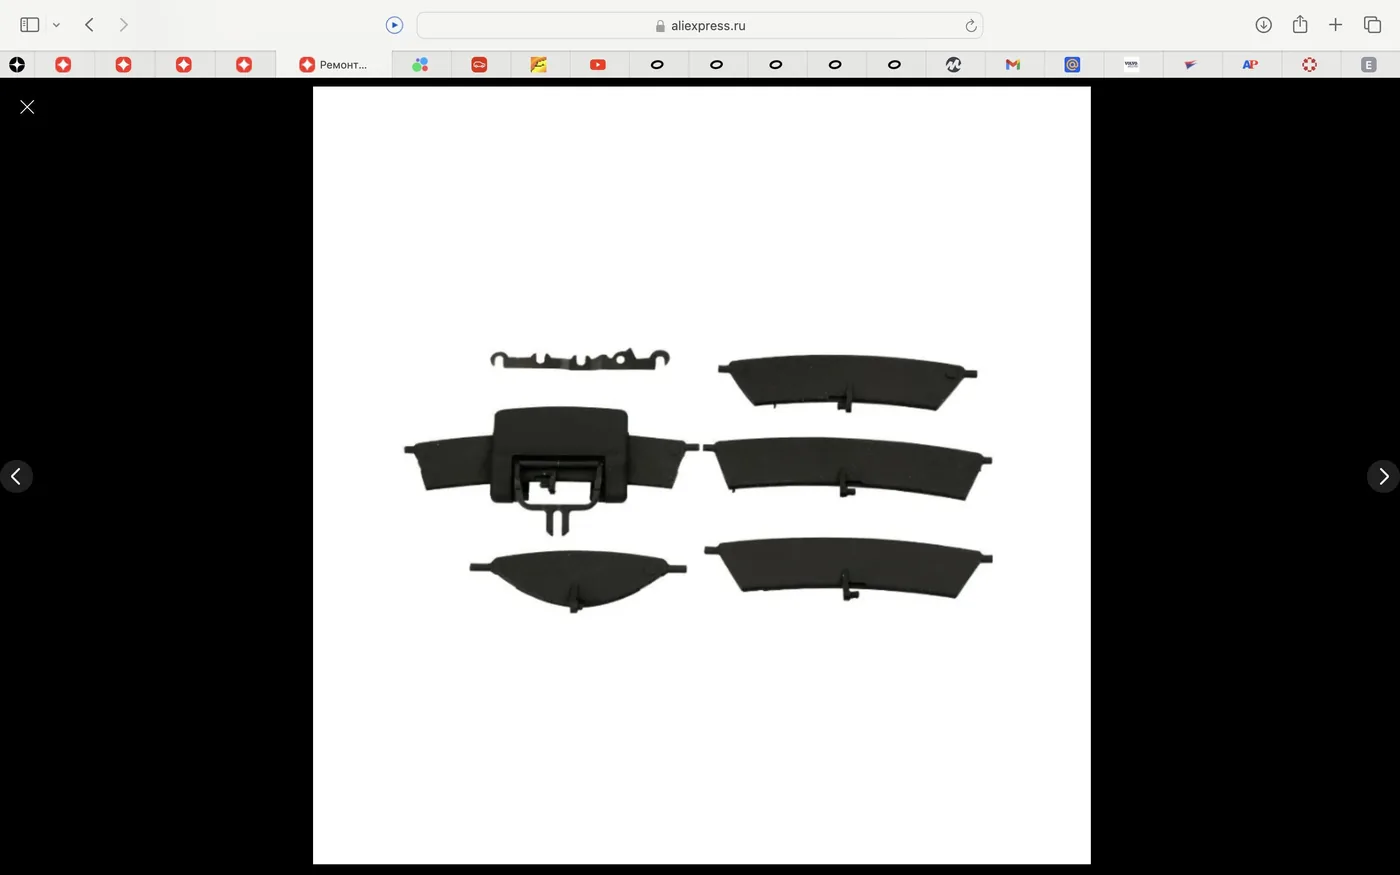Open the sidebar tab group dropdown chevron

coord(57,25)
